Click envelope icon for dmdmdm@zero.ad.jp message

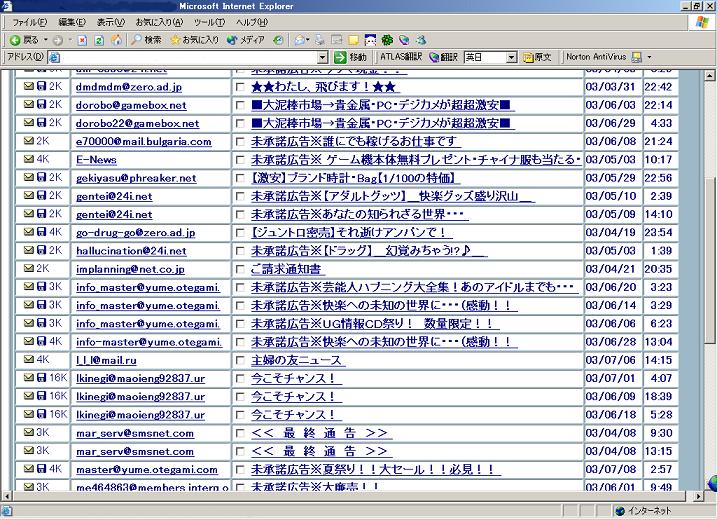(x=29, y=87)
